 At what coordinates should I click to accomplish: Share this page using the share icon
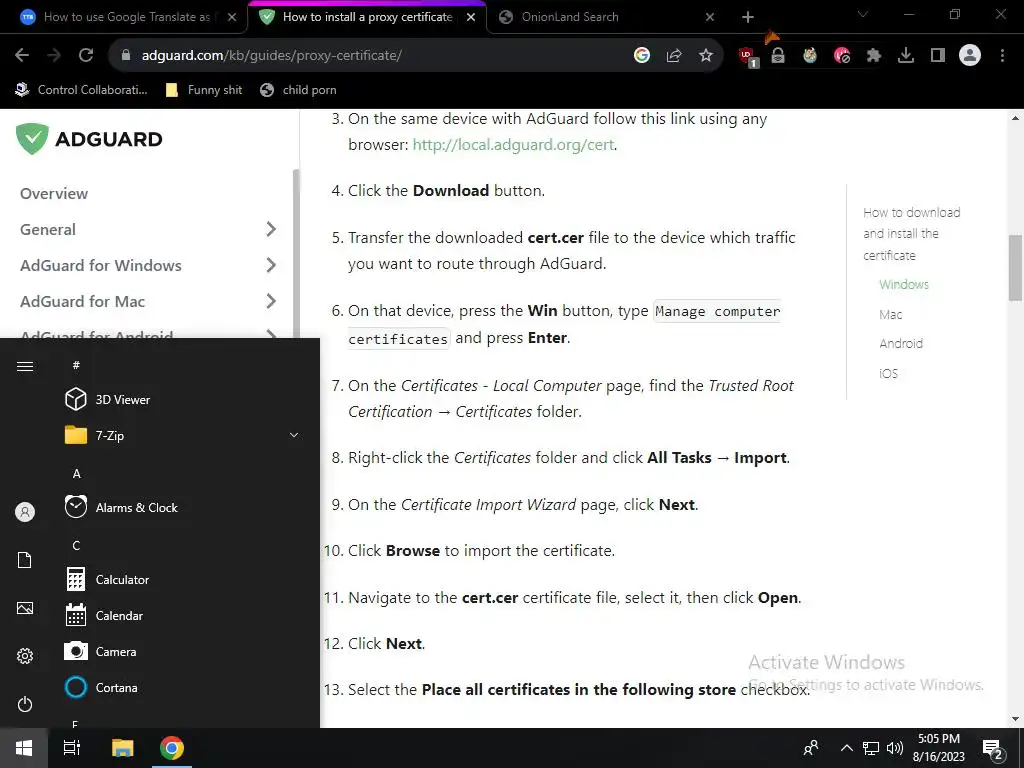674,56
